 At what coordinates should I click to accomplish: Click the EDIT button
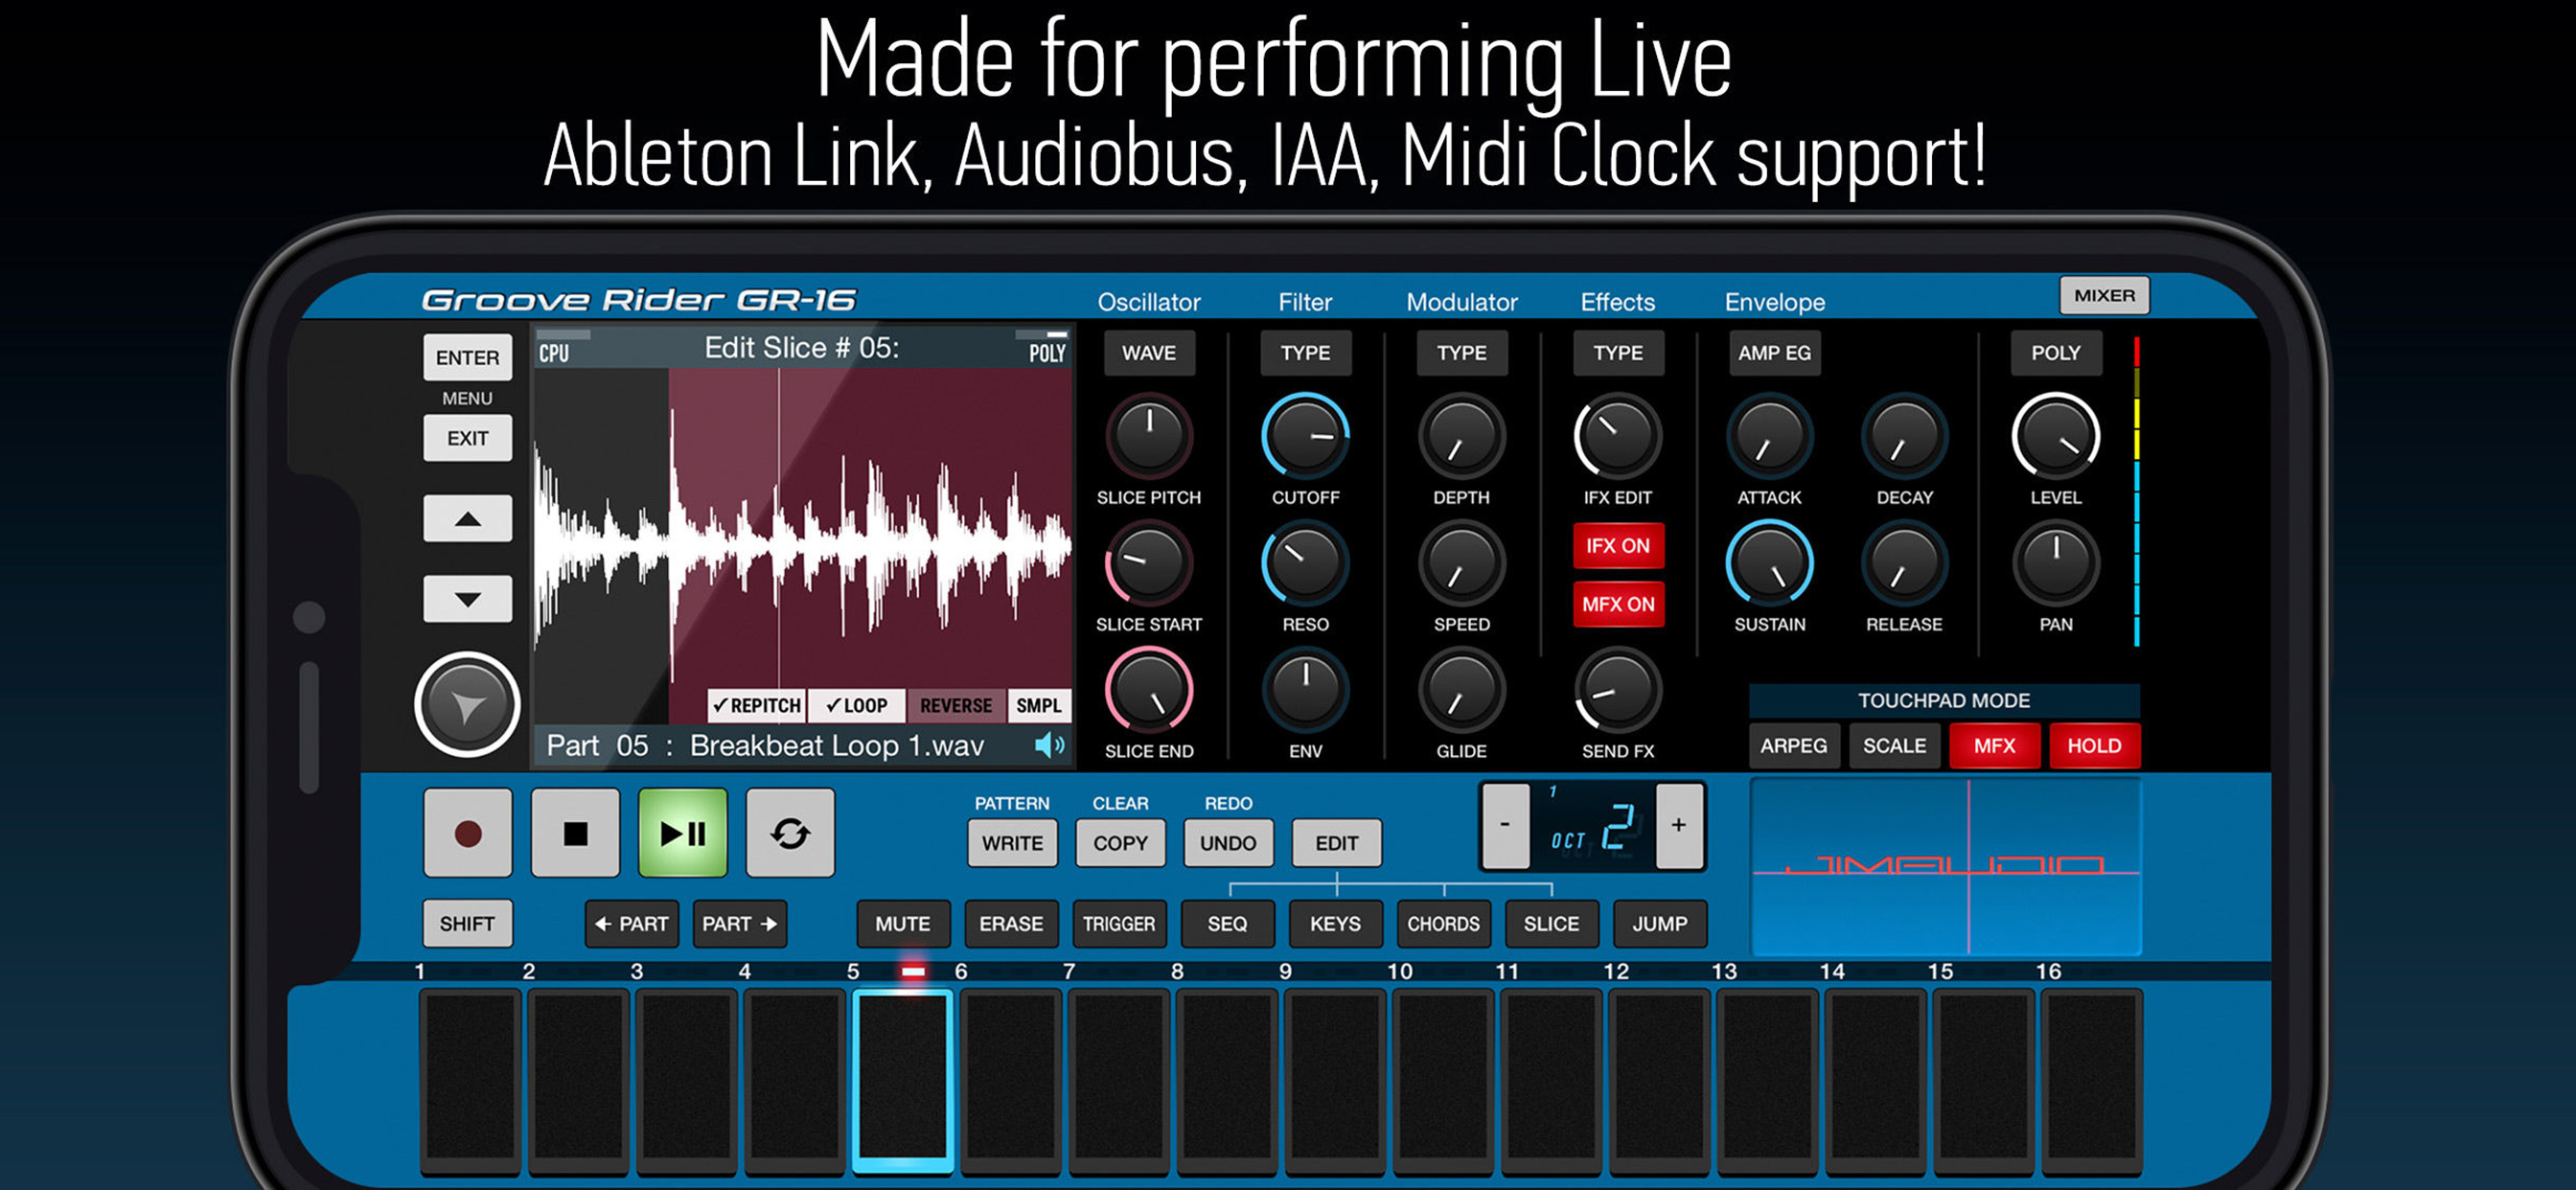tap(1336, 843)
